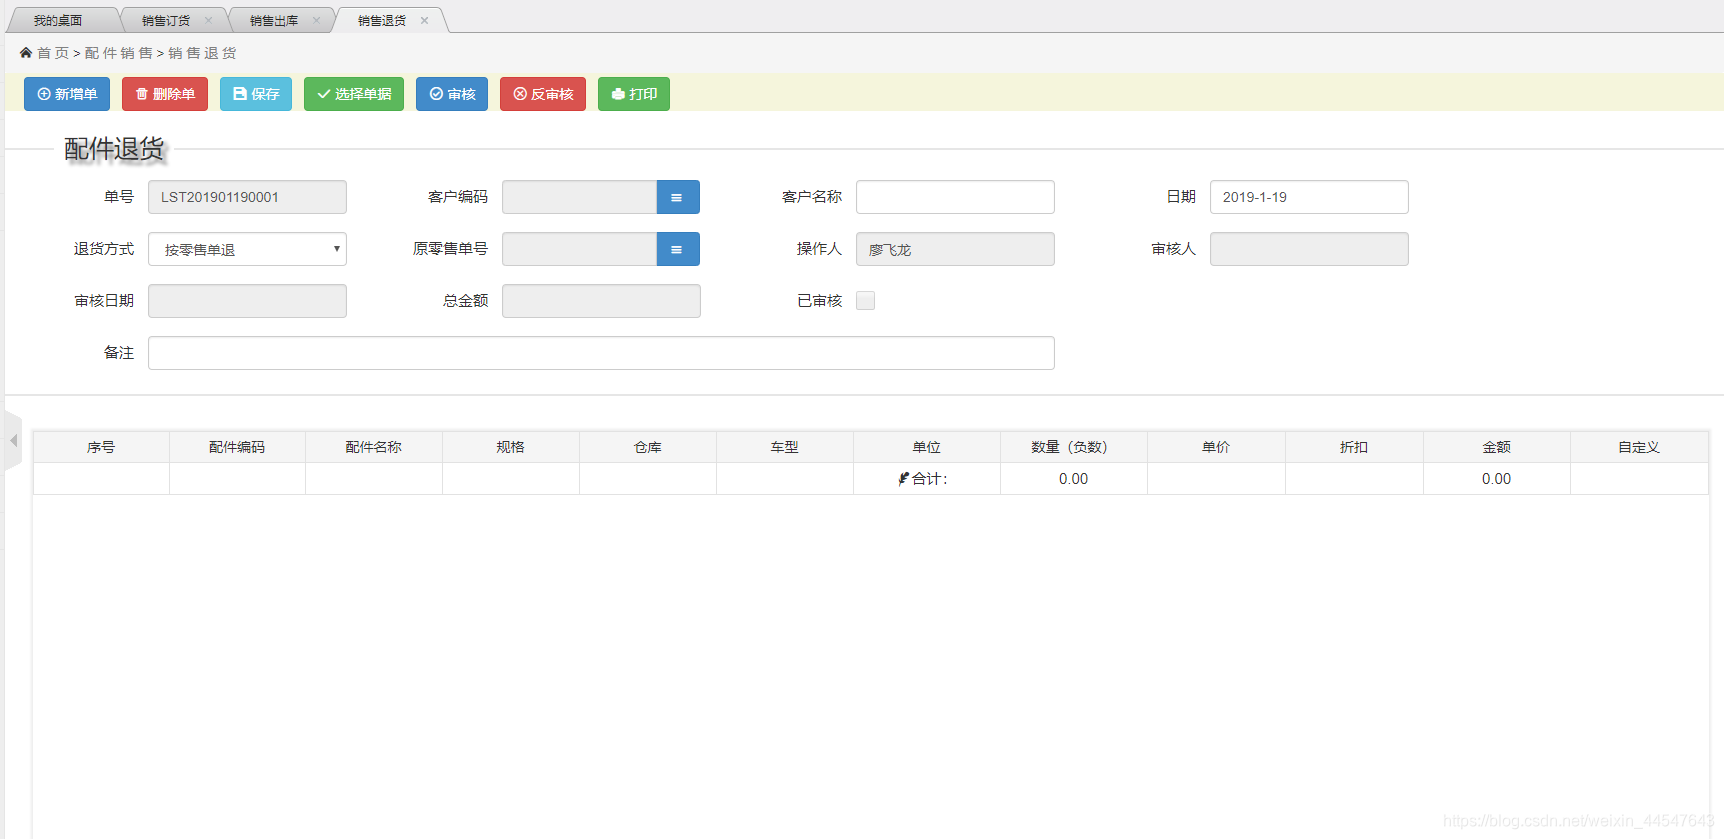Print the document with 打印 button
This screenshot has height=839, width=1724.
(x=634, y=94)
